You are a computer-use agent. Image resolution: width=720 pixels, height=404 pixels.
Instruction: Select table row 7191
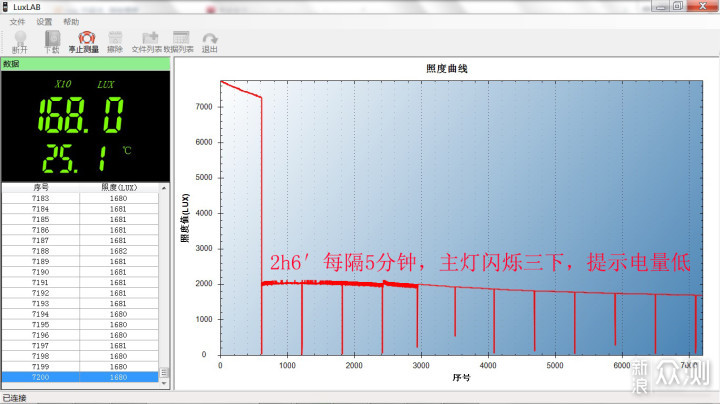pyautogui.click(x=80, y=283)
